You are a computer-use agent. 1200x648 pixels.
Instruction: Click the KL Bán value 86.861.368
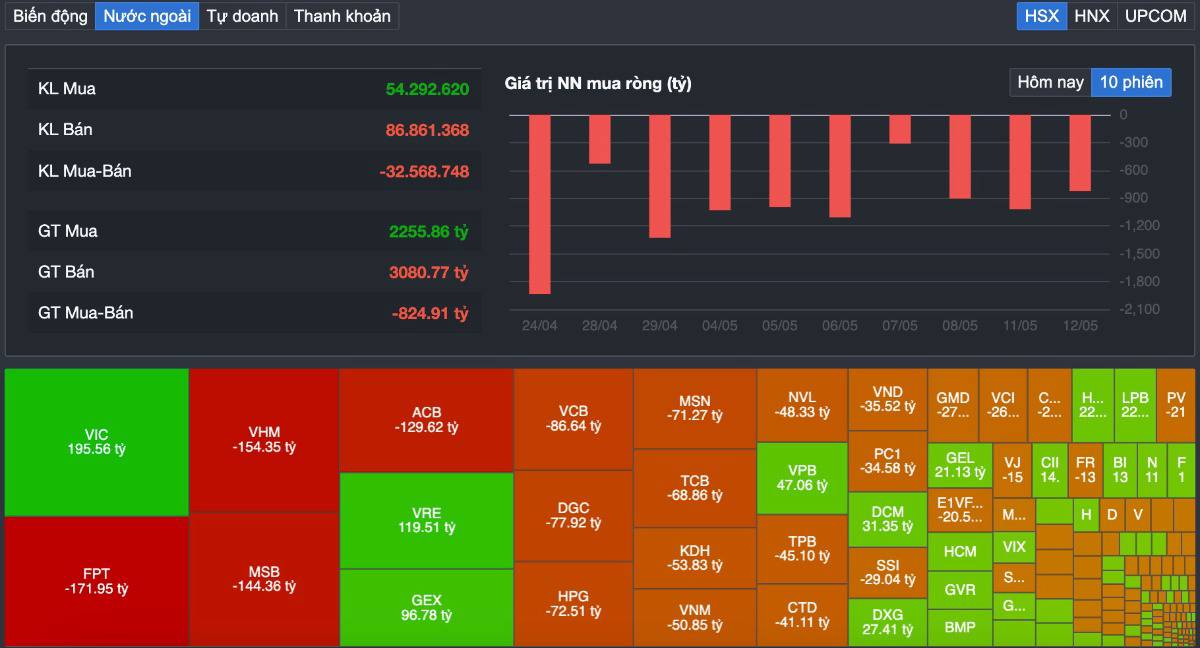(x=427, y=130)
